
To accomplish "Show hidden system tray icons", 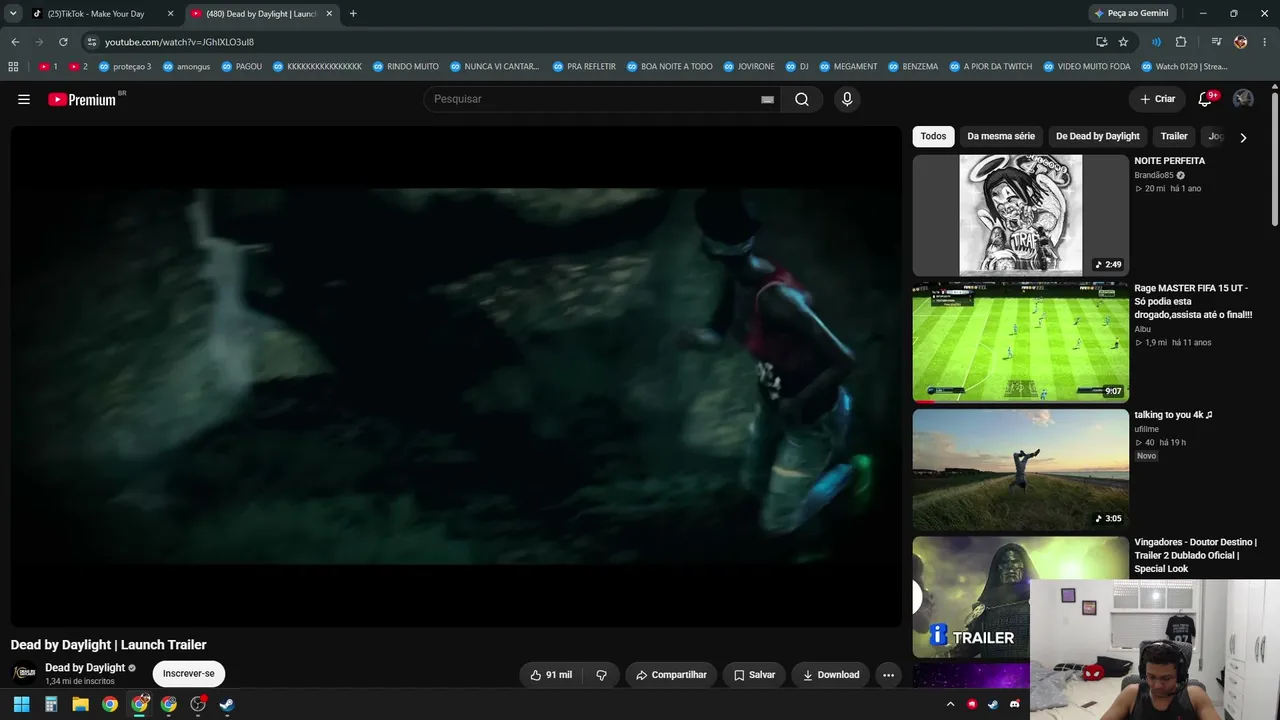I will click(950, 704).
